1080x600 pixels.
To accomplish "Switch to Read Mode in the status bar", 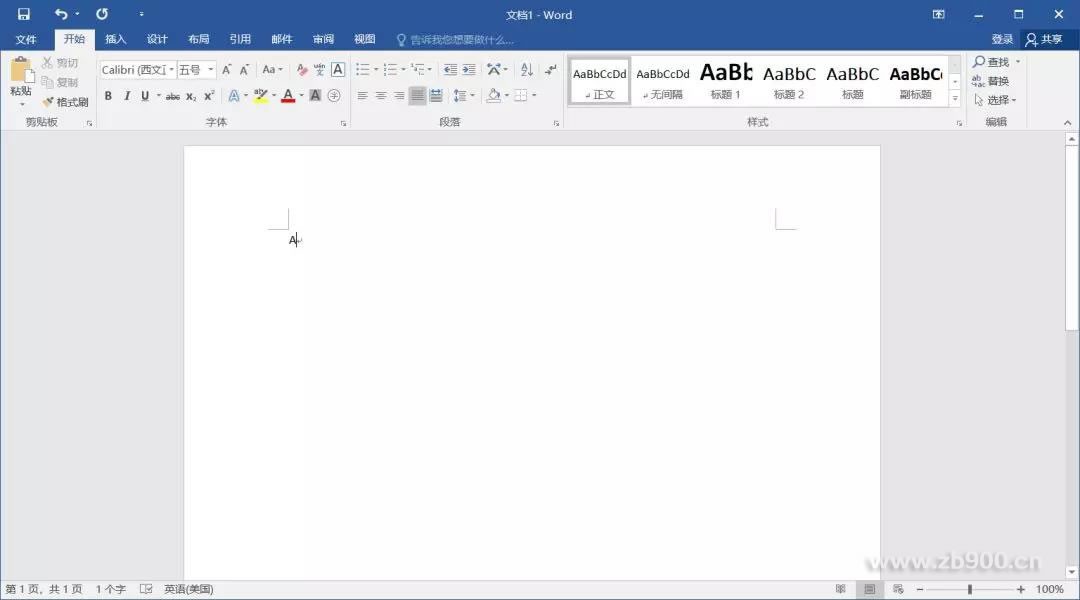I will [840, 589].
